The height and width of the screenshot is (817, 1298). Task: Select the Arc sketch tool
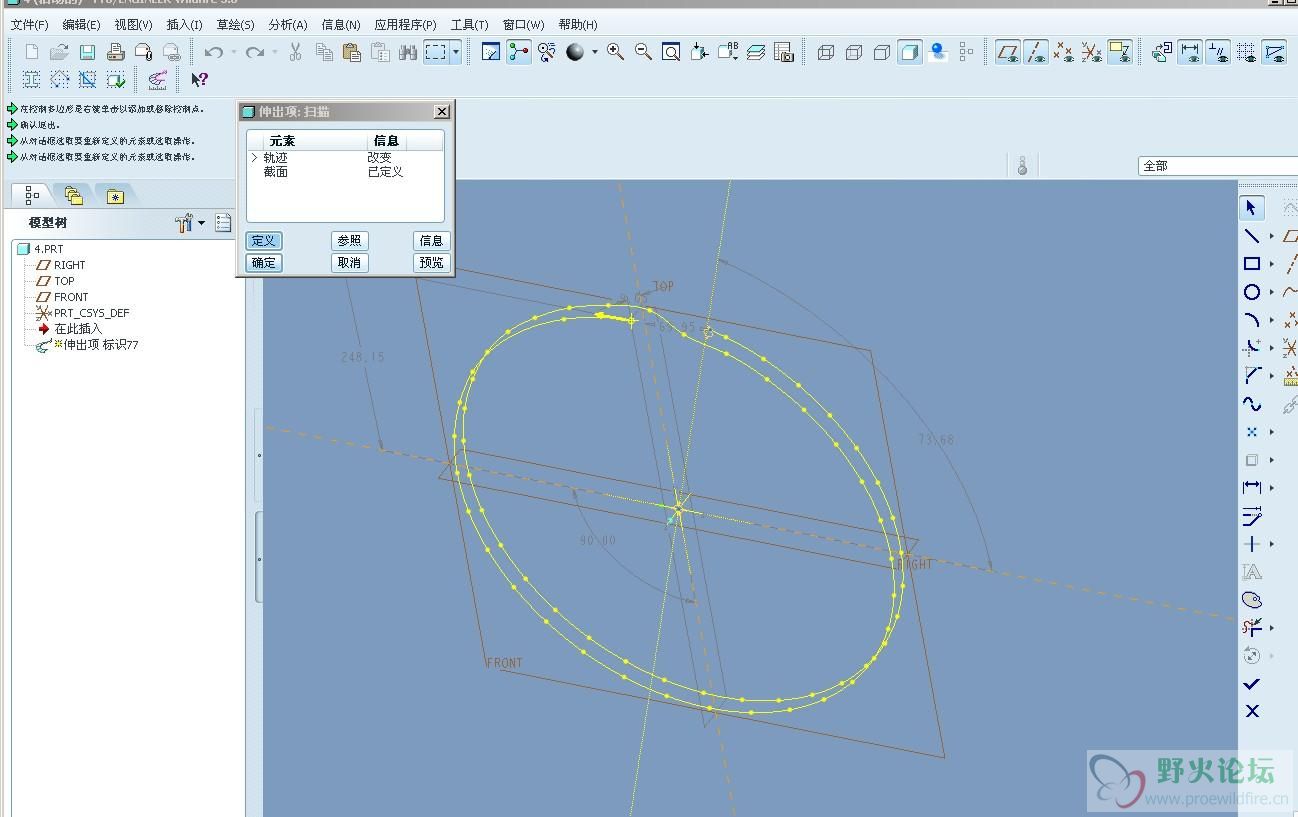[1251, 320]
